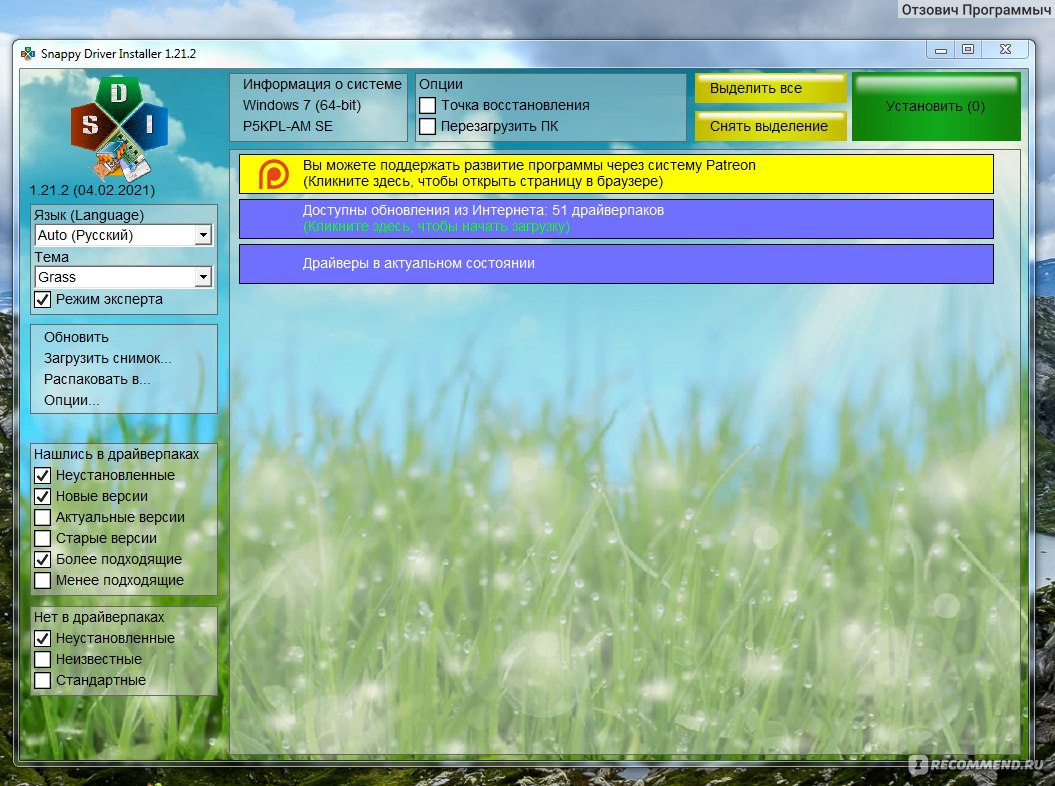Enable the Неизвестные filter

[42, 659]
